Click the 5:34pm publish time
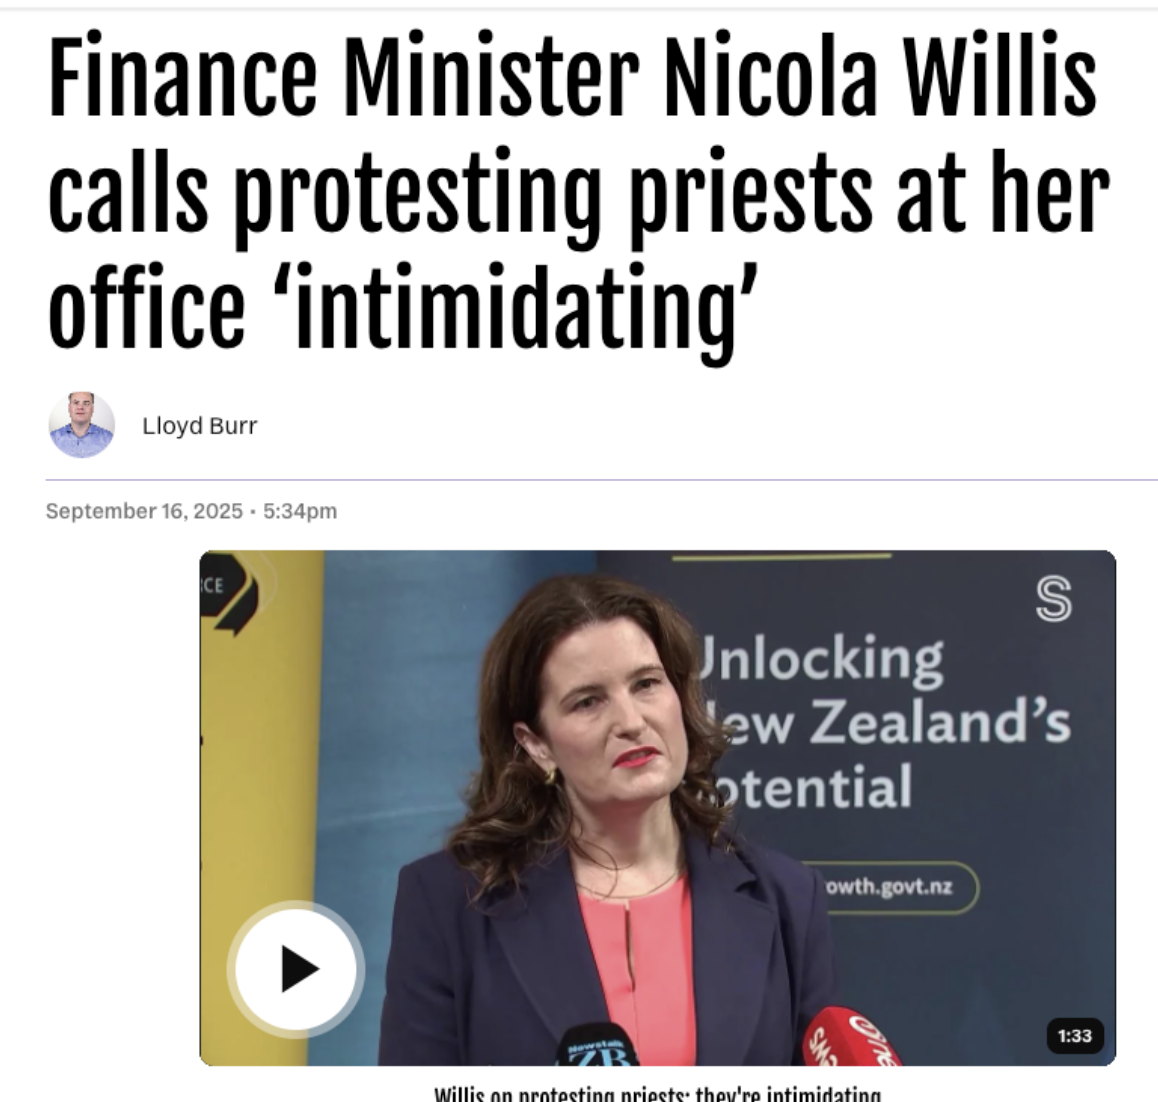 [x=300, y=511]
